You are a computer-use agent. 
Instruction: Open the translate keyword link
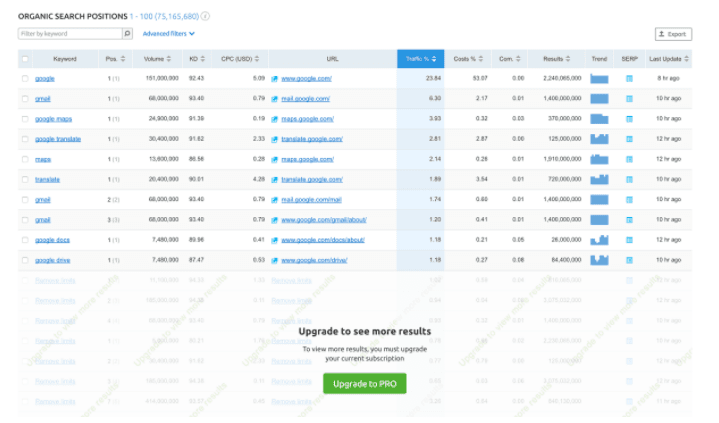[x=47, y=179]
